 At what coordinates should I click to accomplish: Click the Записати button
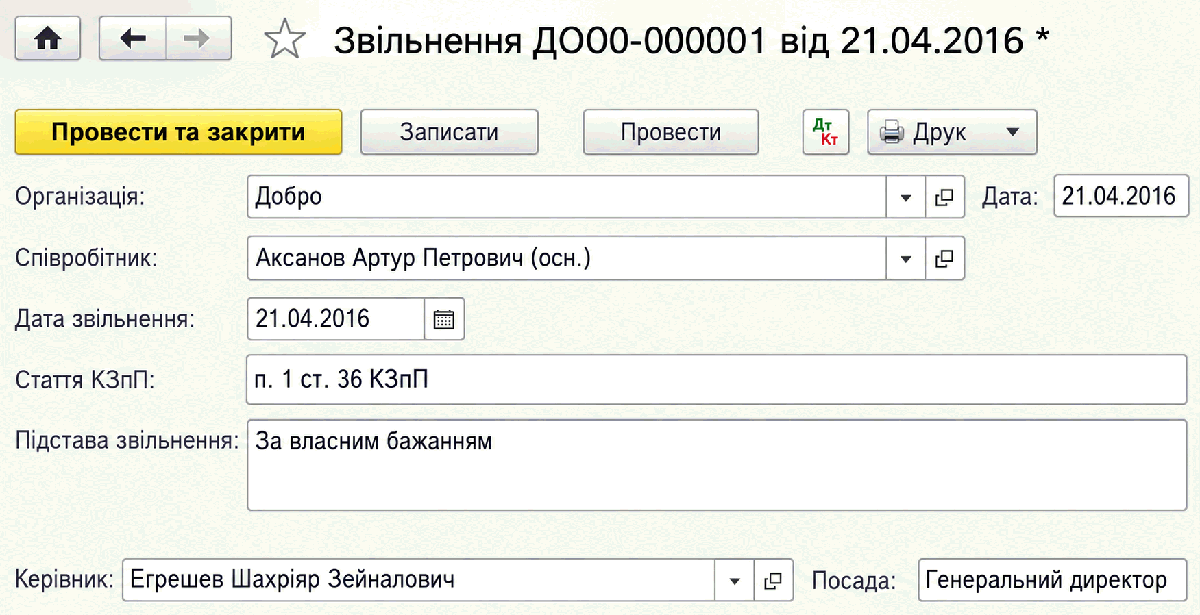point(449,132)
